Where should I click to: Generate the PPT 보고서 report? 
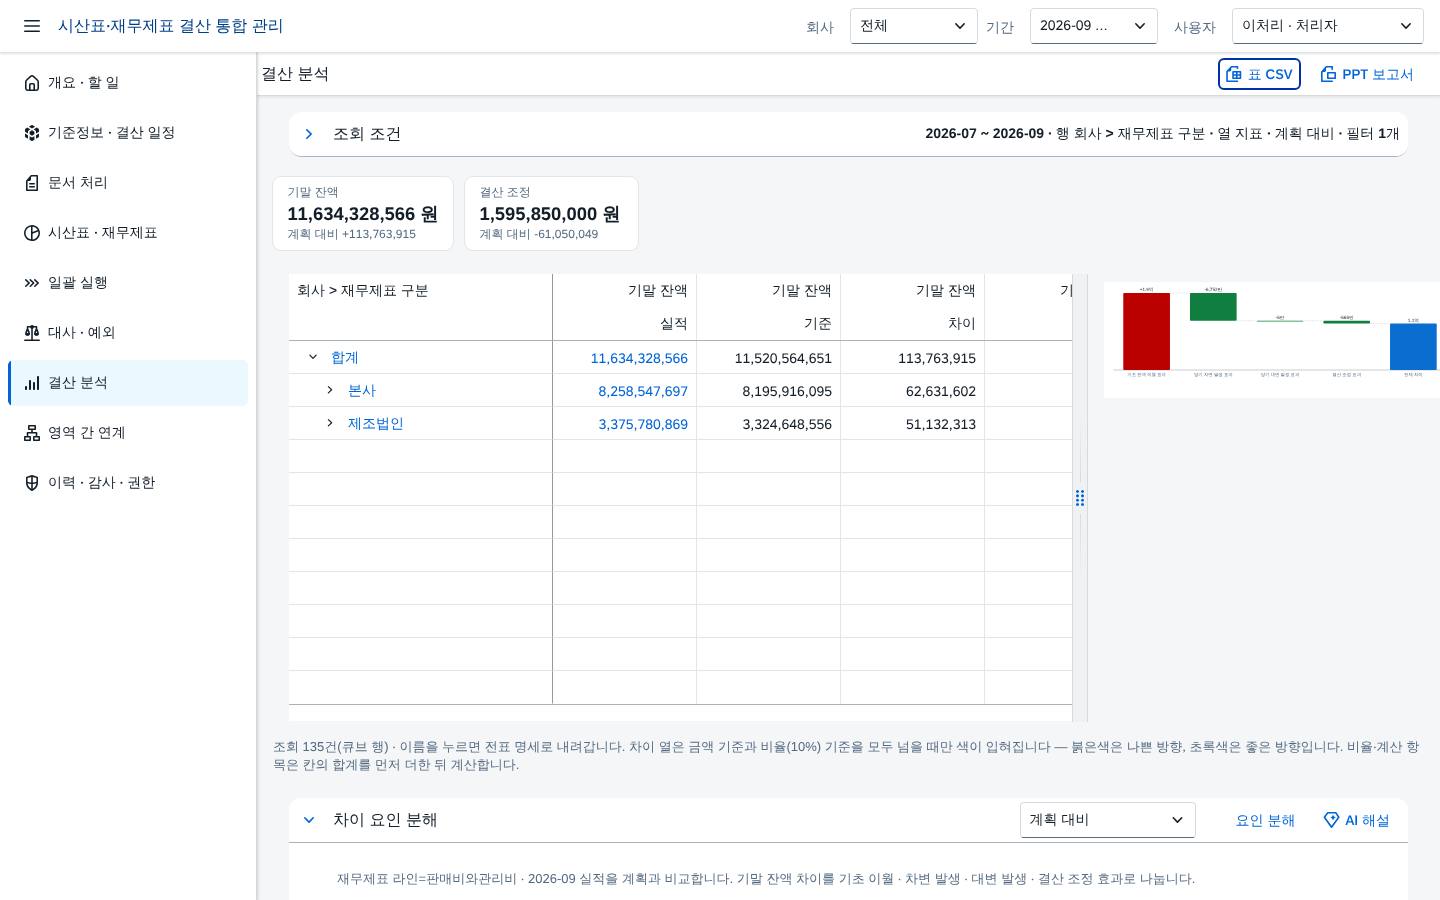coord(1366,74)
